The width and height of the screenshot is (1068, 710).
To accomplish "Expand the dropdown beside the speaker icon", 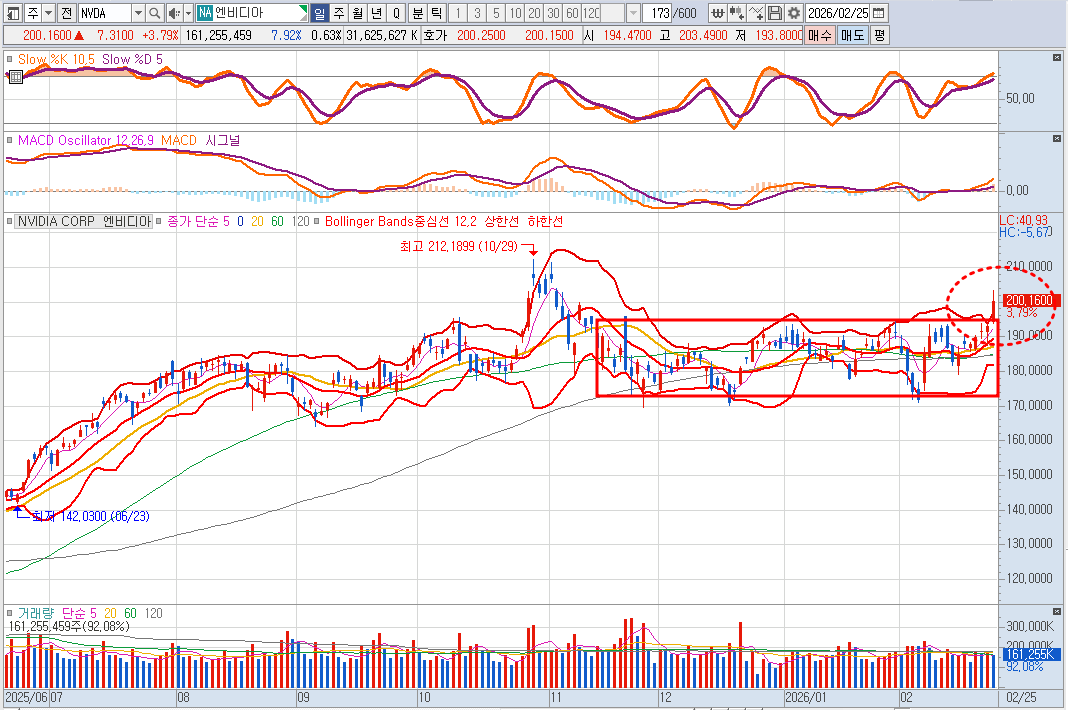I will coord(188,13).
